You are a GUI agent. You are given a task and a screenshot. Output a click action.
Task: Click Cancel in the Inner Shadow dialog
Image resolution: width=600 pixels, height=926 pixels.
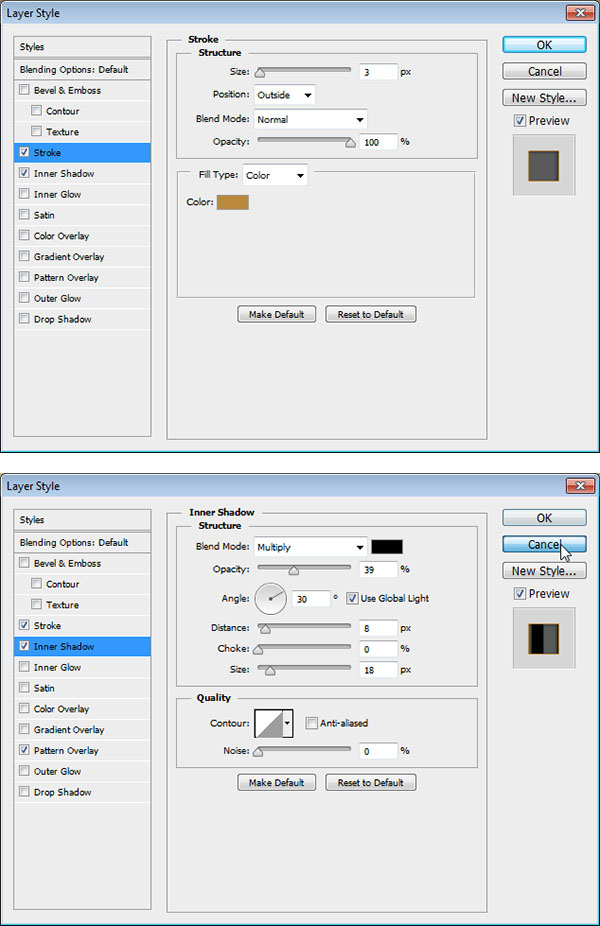point(544,544)
